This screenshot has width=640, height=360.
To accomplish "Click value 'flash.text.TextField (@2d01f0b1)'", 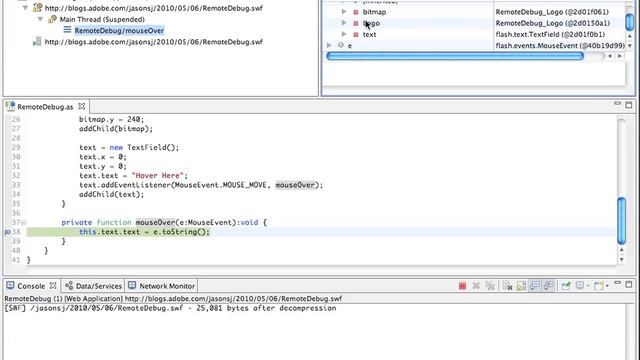I will (550, 35).
